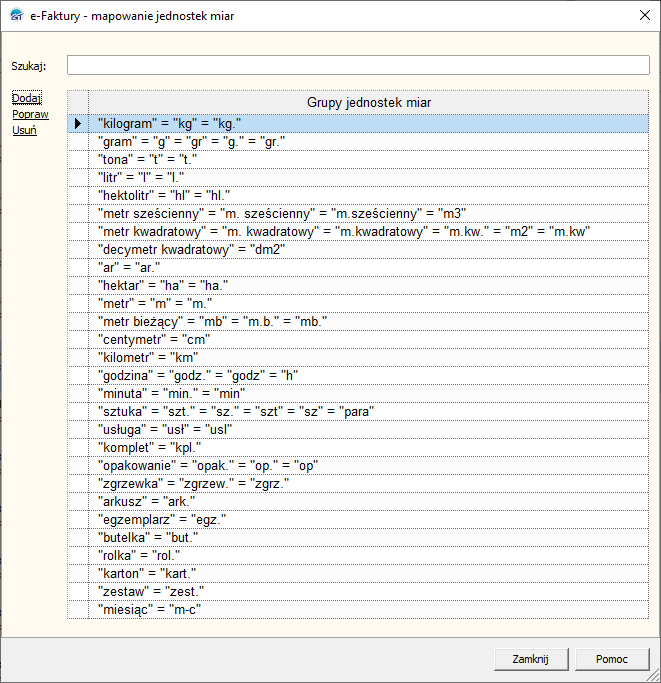
Task: Click the Dodaj link
Action: [x=26, y=98]
